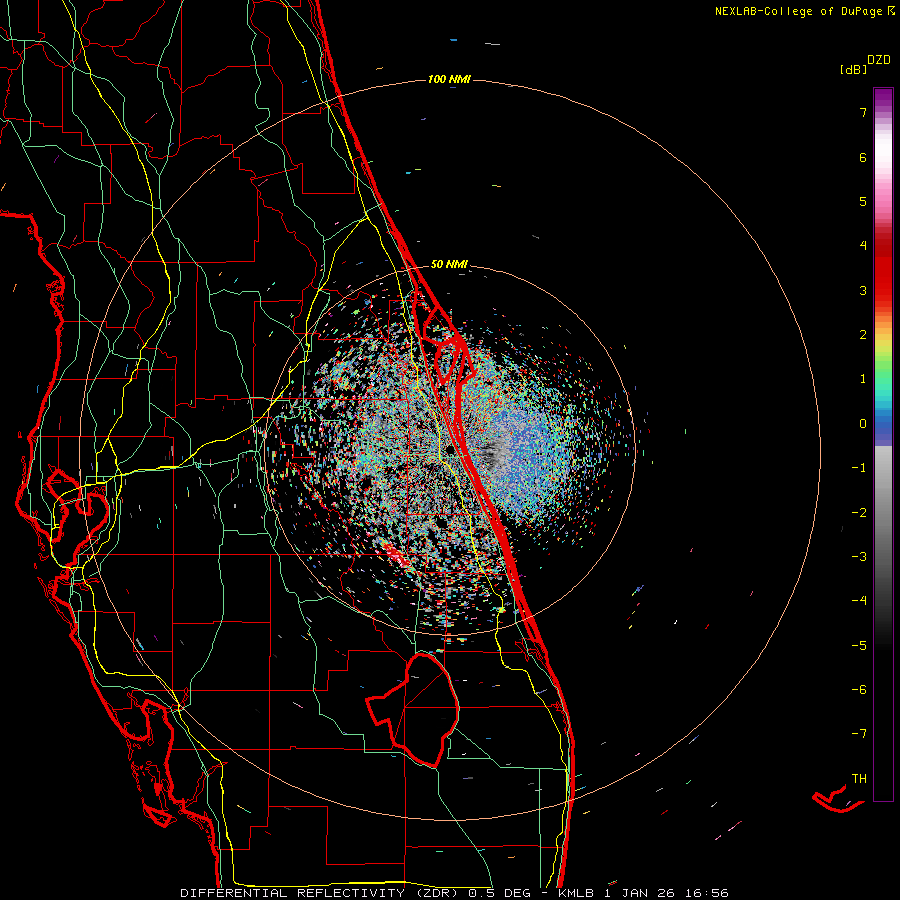The image size is (900, 900).
Task: Click the -1 value on the scale
Action: 859,468
